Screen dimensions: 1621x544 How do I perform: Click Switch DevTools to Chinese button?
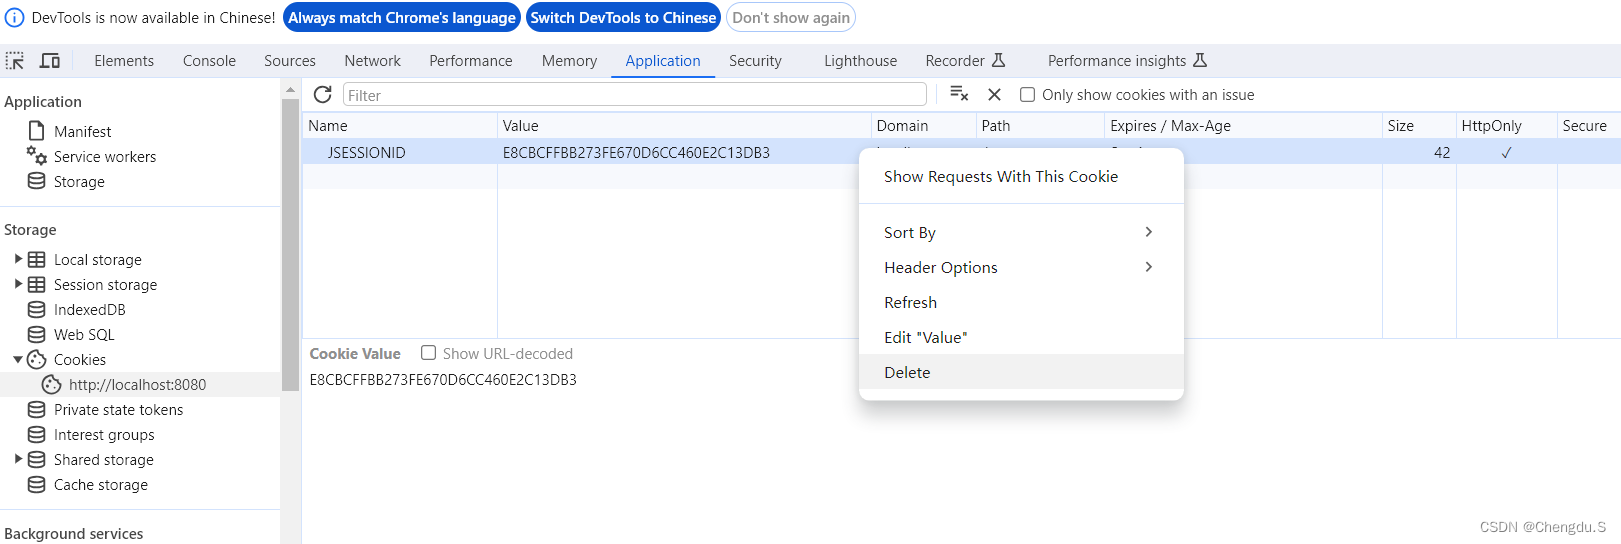pyautogui.click(x=623, y=18)
